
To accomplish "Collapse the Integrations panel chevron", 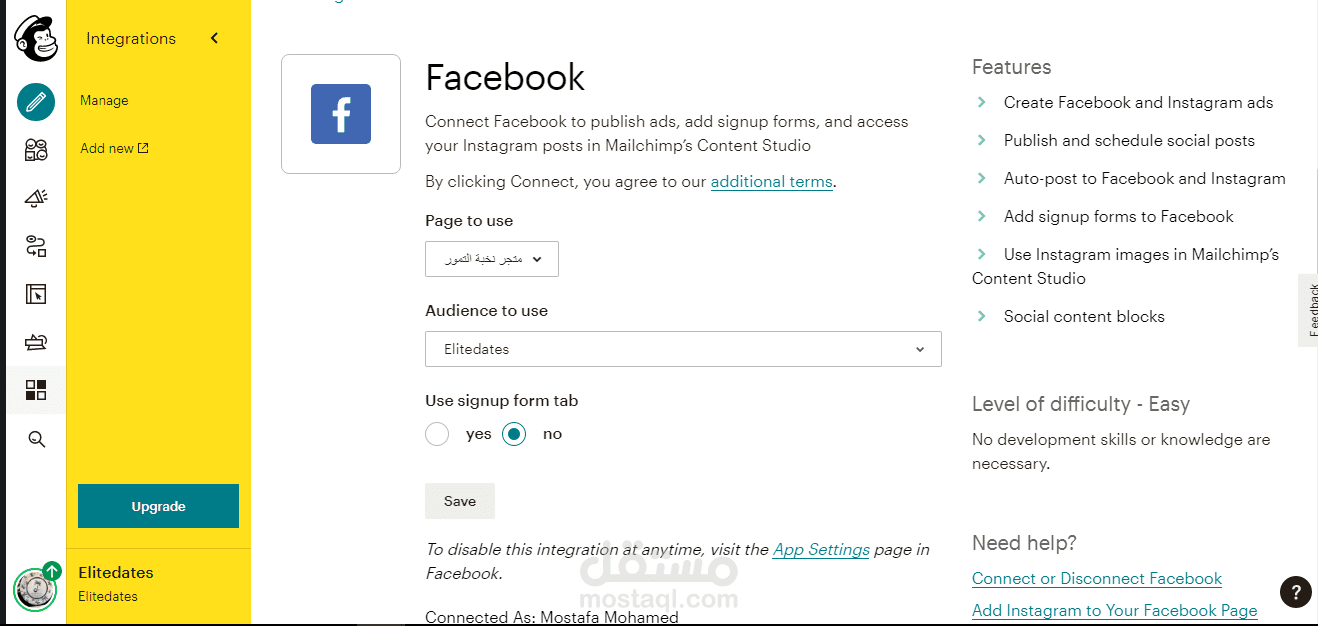I will pyautogui.click(x=214, y=38).
